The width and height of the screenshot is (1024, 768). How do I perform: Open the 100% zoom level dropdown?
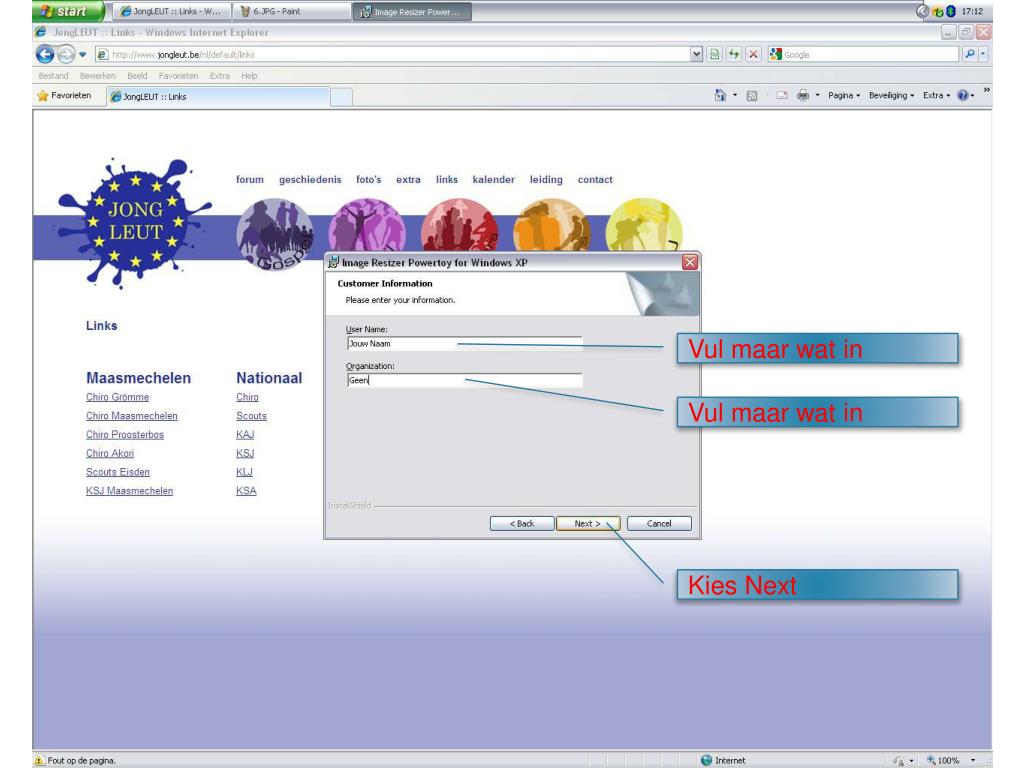coord(973,760)
